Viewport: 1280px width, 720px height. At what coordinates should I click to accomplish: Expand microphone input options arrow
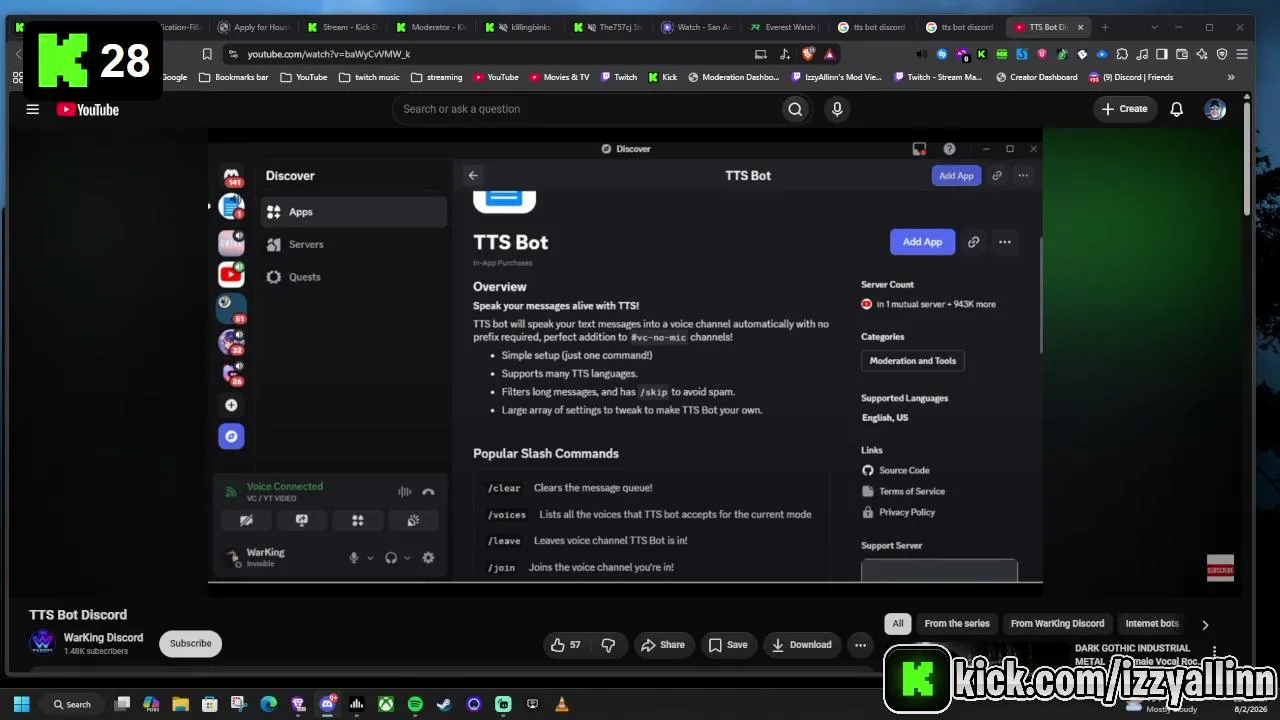pyautogui.click(x=370, y=558)
